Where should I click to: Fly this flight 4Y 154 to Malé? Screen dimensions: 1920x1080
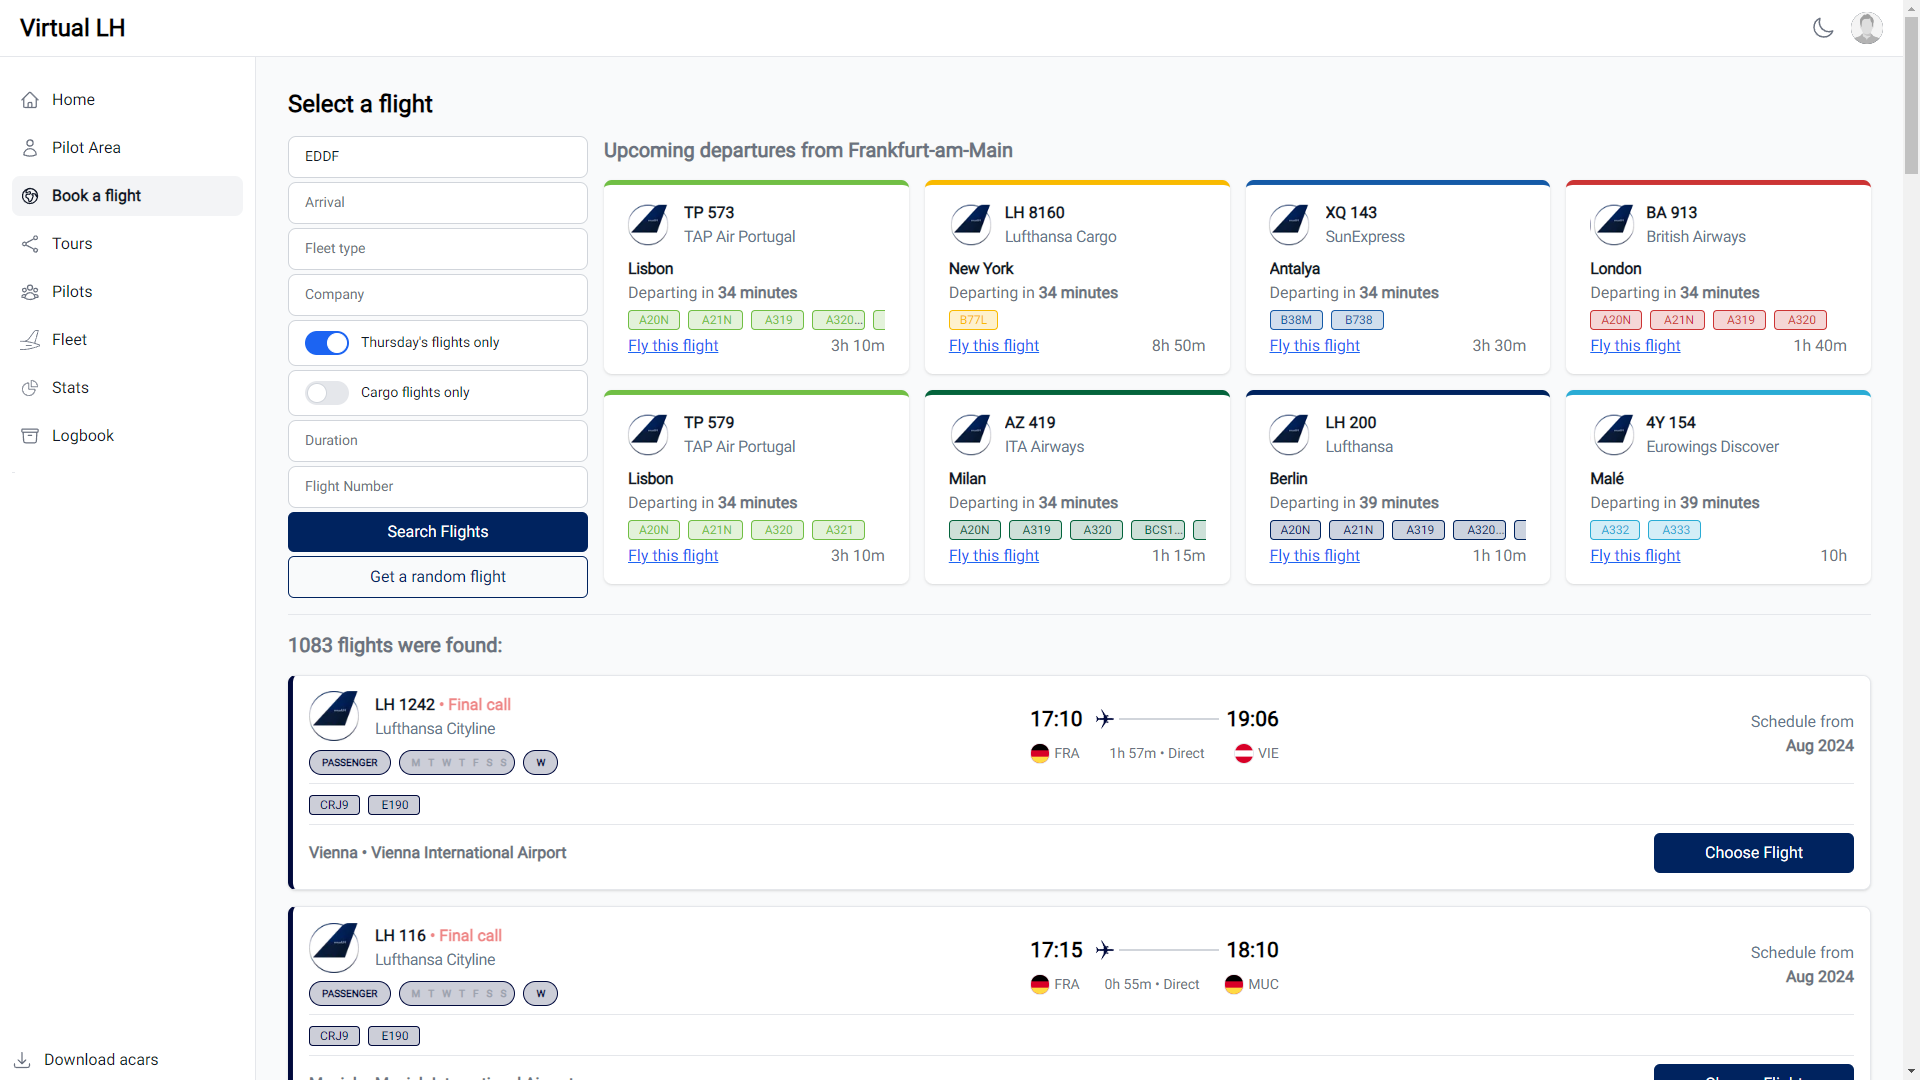(x=1636, y=556)
